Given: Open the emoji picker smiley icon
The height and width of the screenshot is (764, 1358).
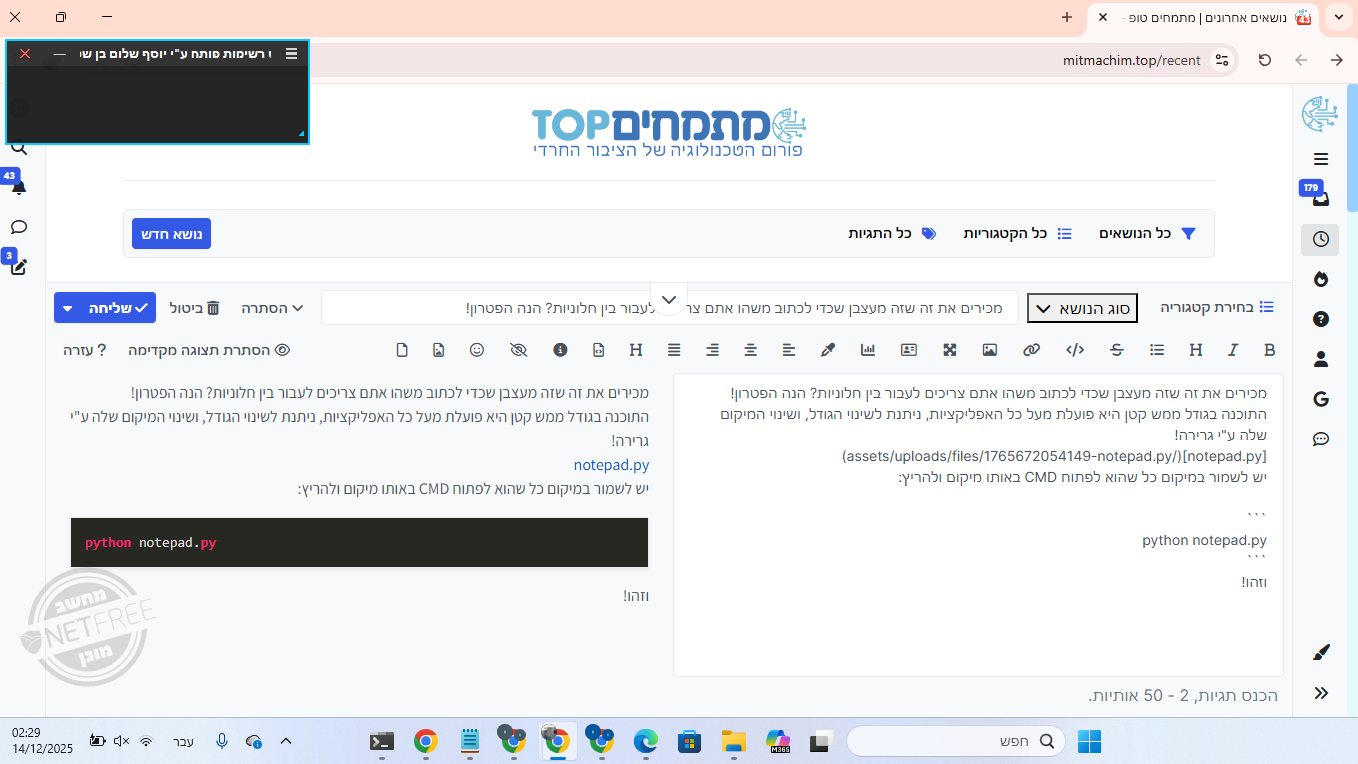Looking at the screenshot, I should pos(477,350).
